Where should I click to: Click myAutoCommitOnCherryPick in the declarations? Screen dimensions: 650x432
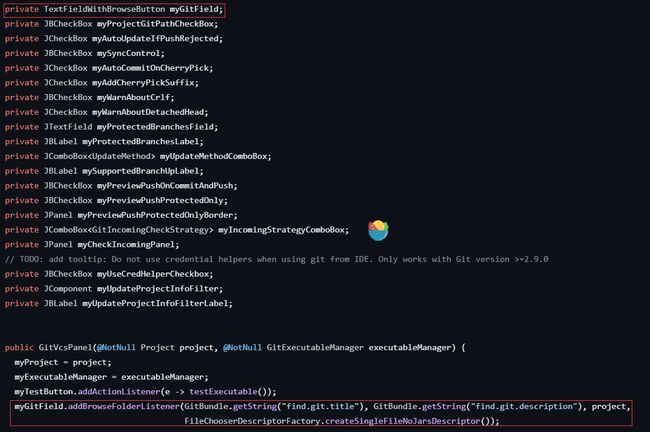(x=150, y=68)
